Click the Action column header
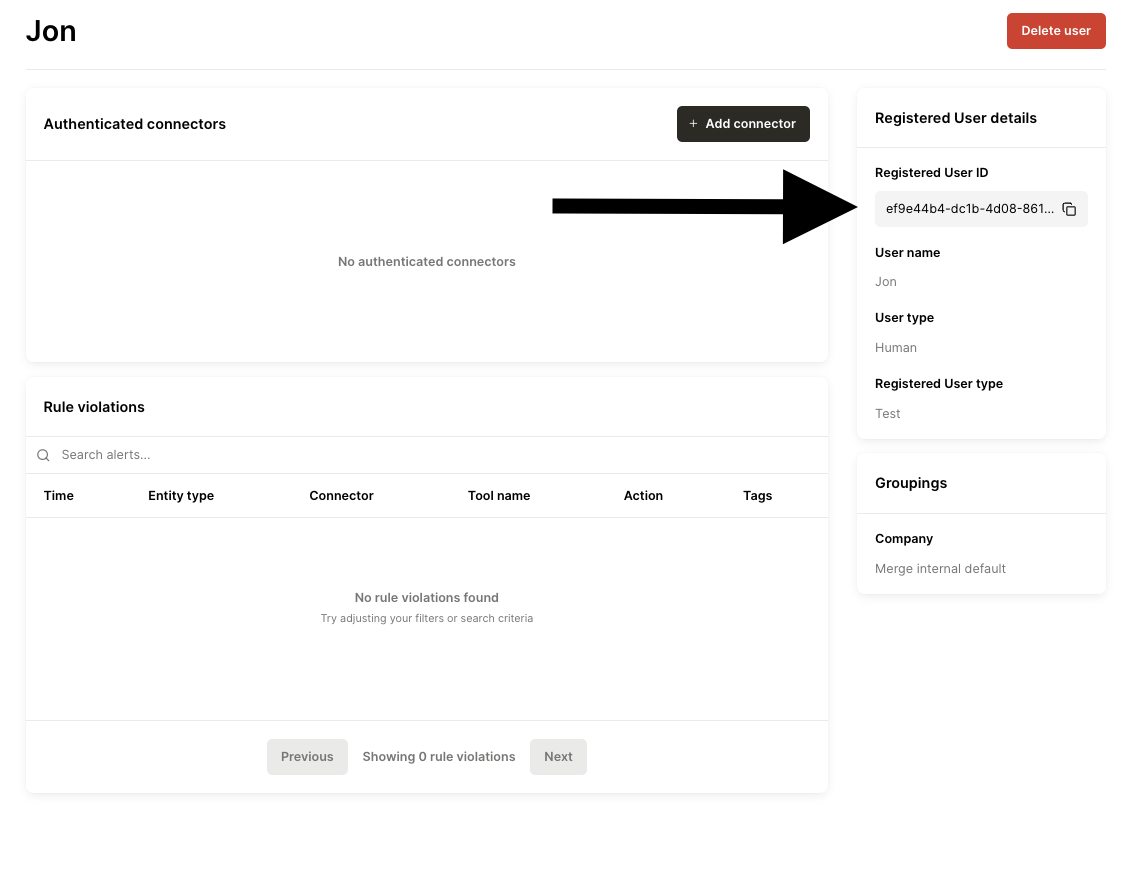The height and width of the screenshot is (869, 1141). (643, 495)
